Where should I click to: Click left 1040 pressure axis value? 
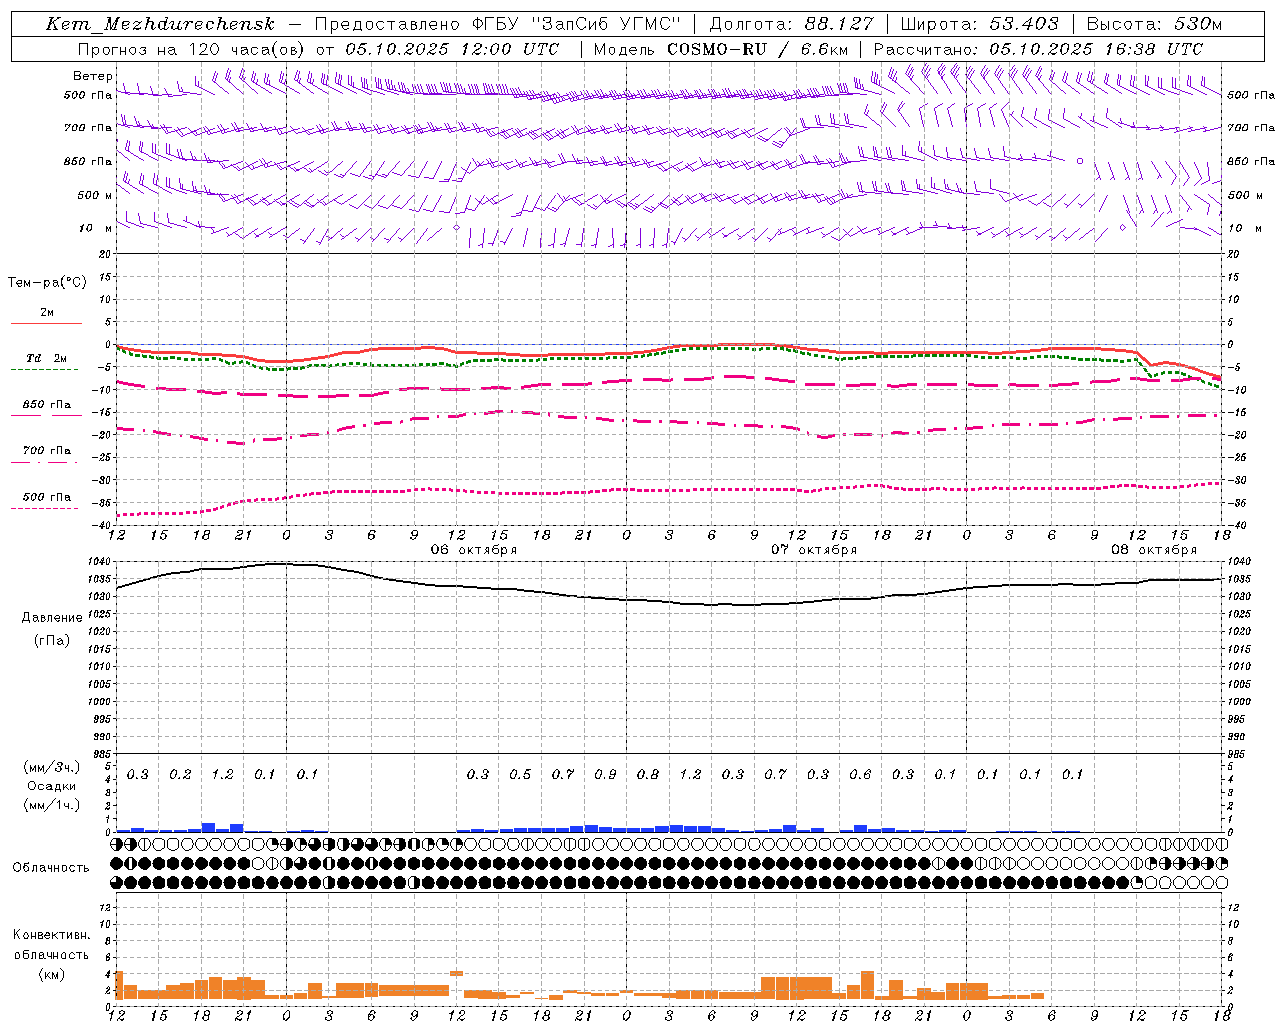click(100, 562)
